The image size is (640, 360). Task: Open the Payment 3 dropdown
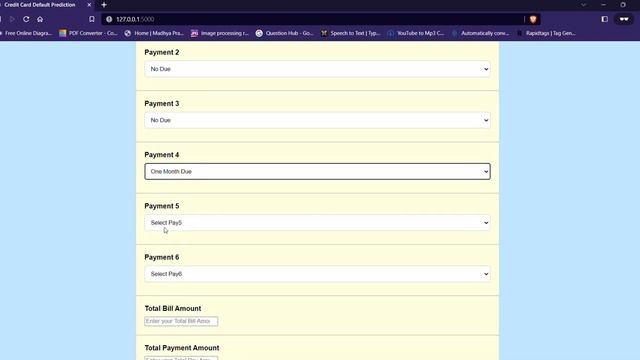tap(317, 120)
